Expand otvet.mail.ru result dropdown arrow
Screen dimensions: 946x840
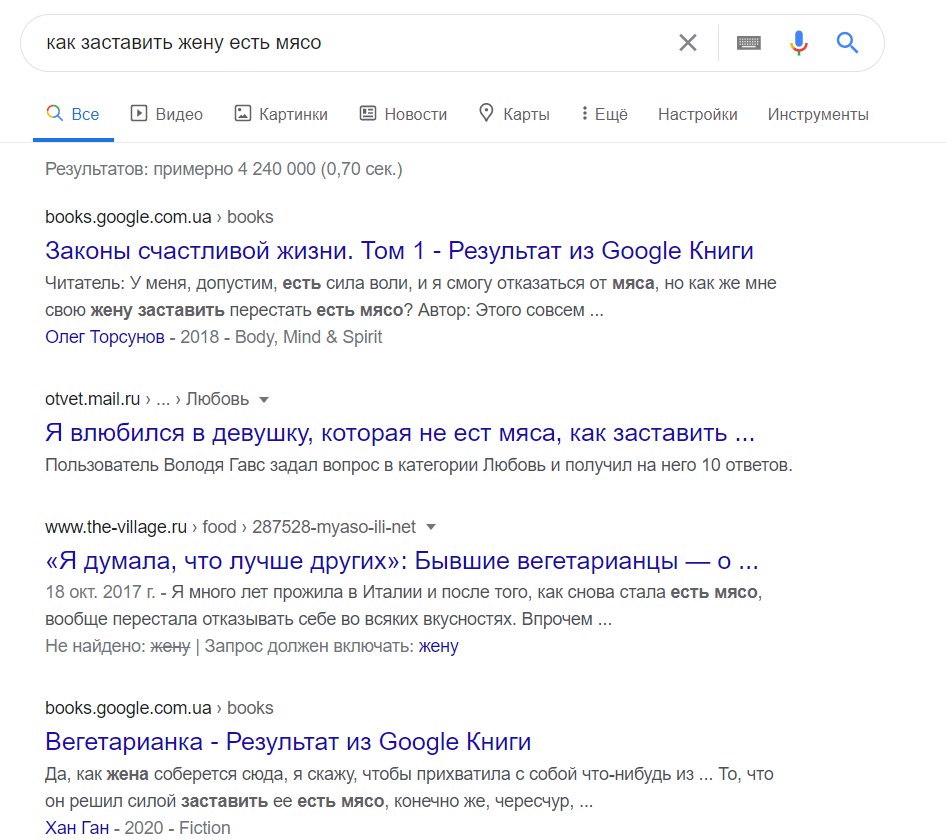pos(264,399)
